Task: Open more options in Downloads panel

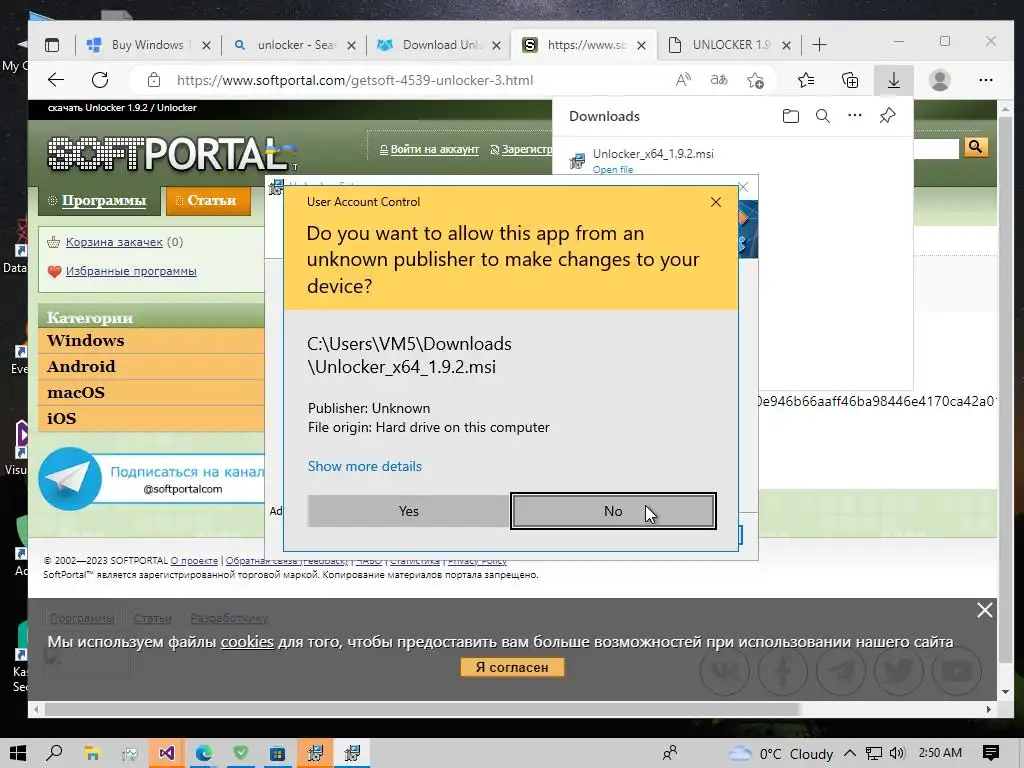Action: point(855,116)
